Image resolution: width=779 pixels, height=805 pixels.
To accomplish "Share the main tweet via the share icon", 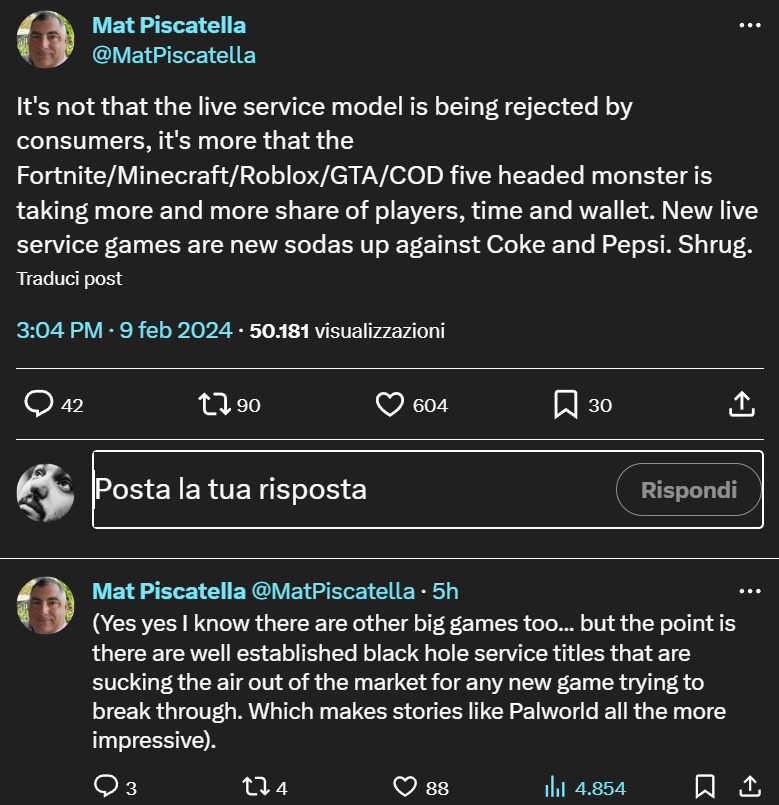I will pos(741,404).
